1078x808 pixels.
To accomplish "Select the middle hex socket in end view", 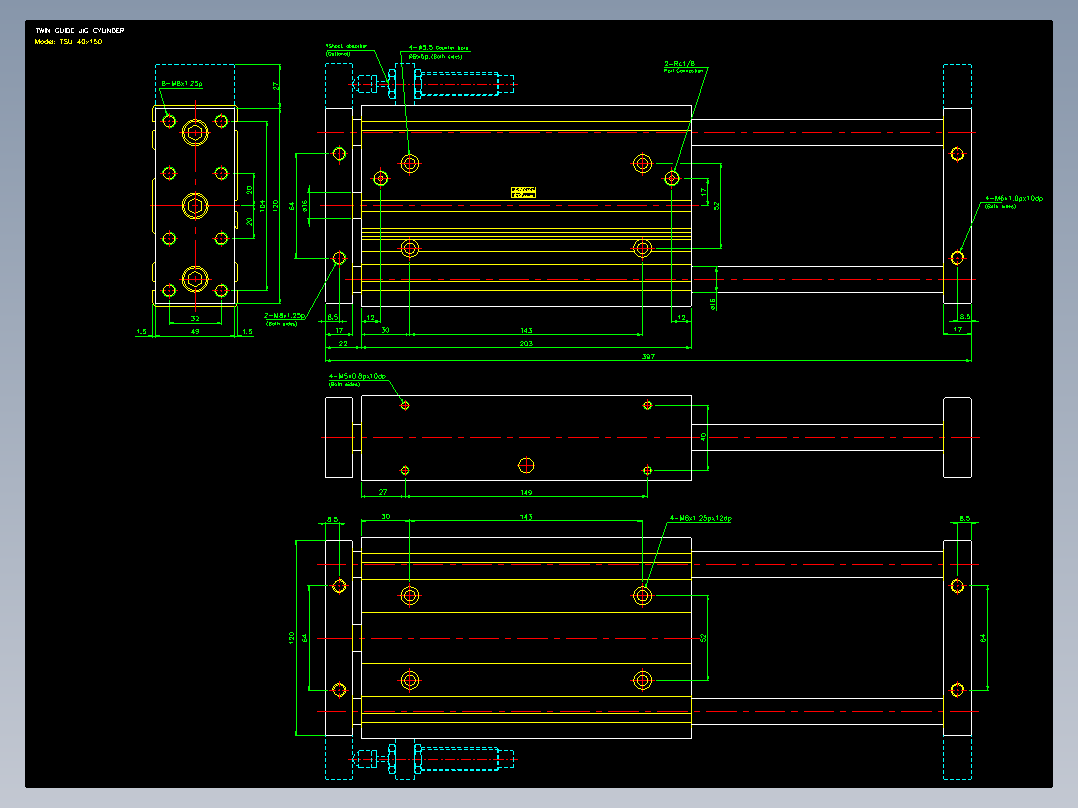I will point(195,205).
